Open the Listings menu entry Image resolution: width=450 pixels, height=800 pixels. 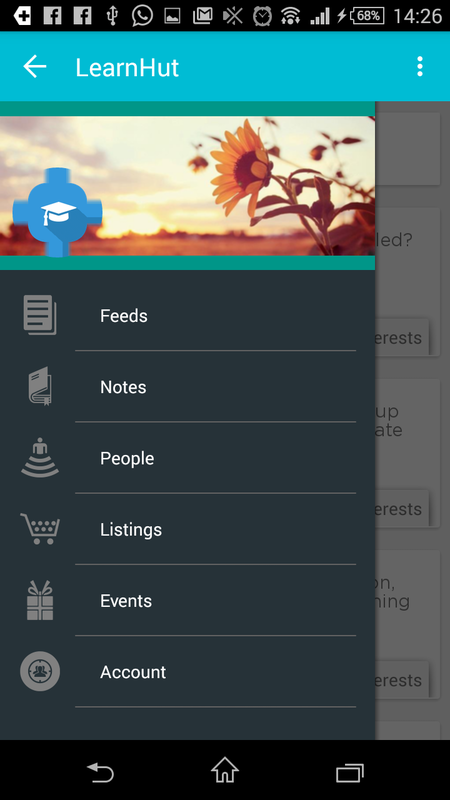[187, 530]
